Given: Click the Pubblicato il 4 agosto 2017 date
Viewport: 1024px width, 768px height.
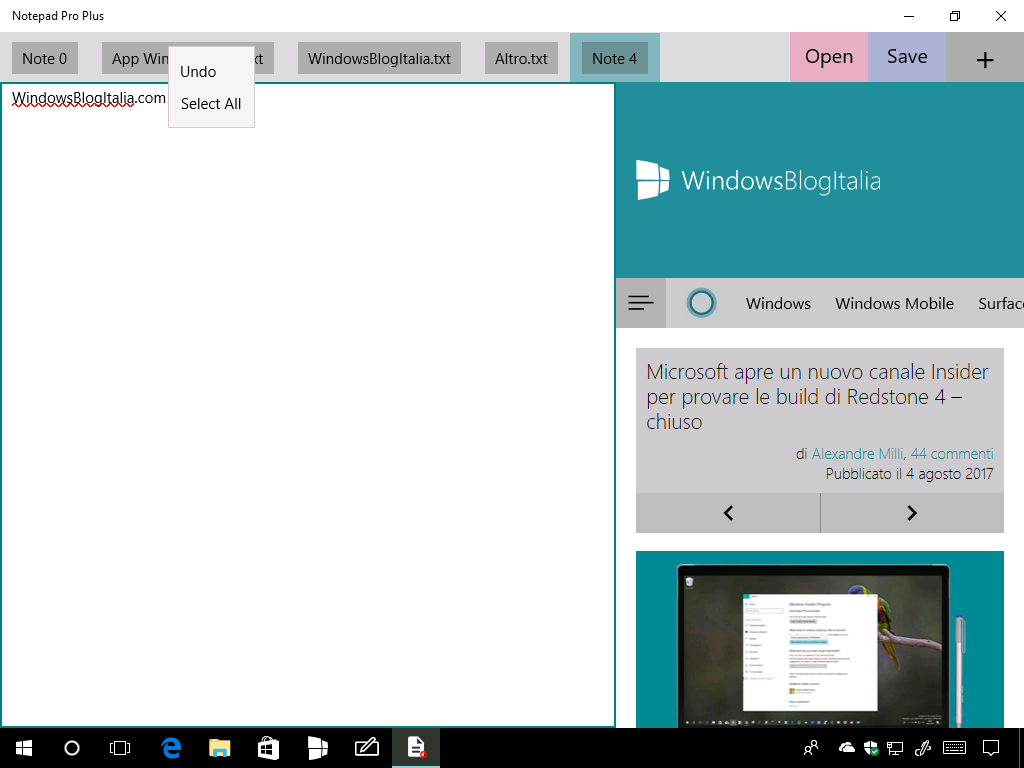Looking at the screenshot, I should [x=909, y=474].
